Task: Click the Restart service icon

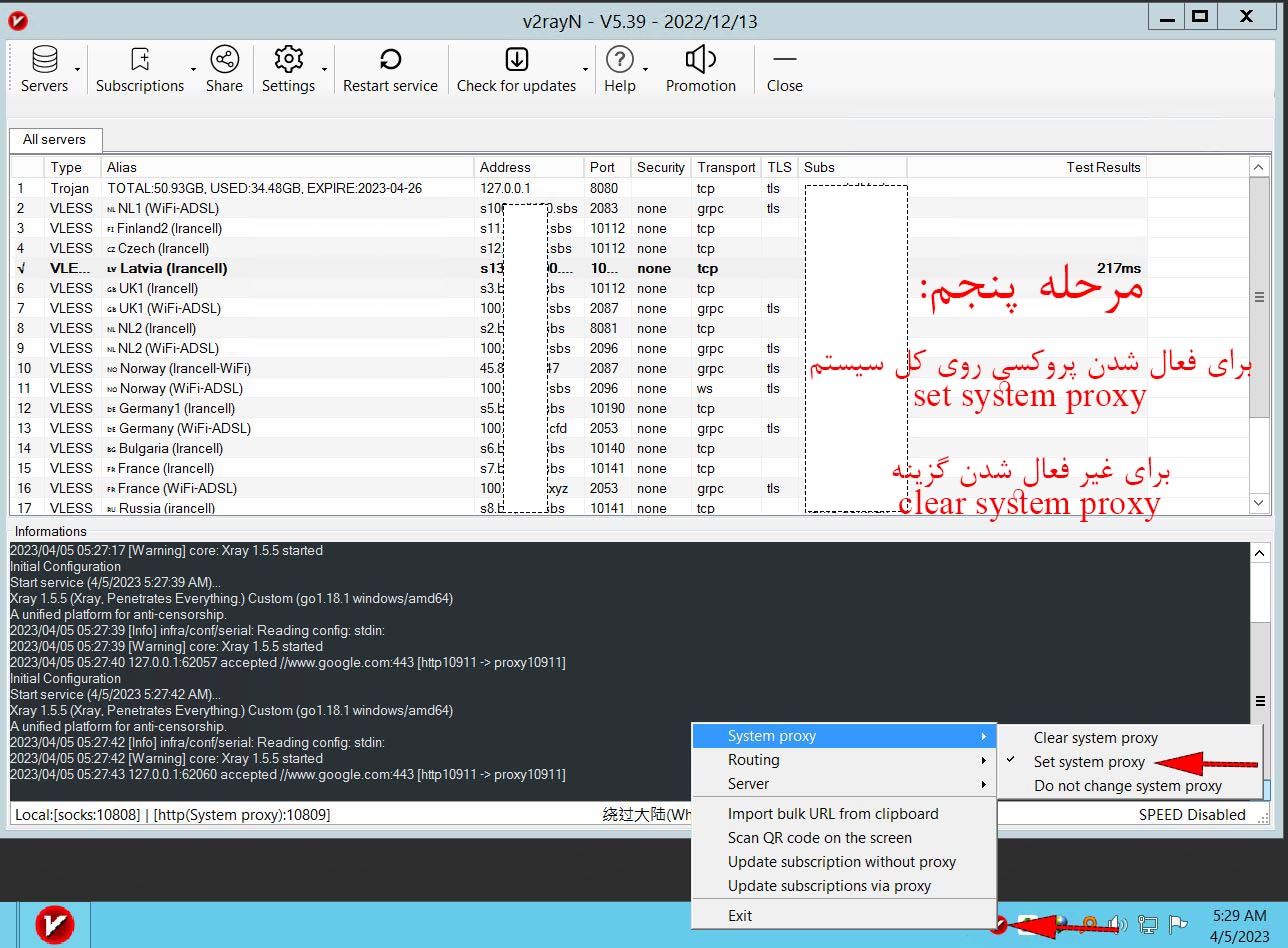Action: point(390,60)
